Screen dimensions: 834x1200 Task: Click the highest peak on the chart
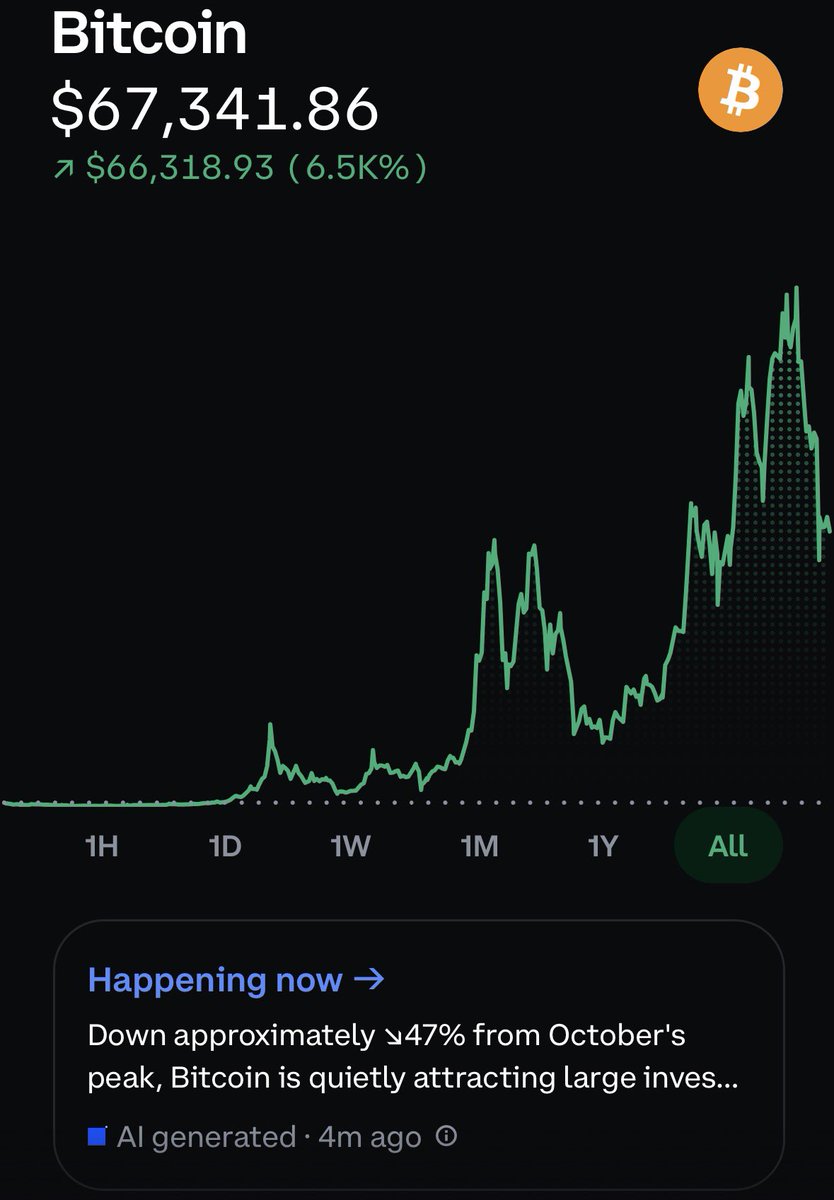797,289
